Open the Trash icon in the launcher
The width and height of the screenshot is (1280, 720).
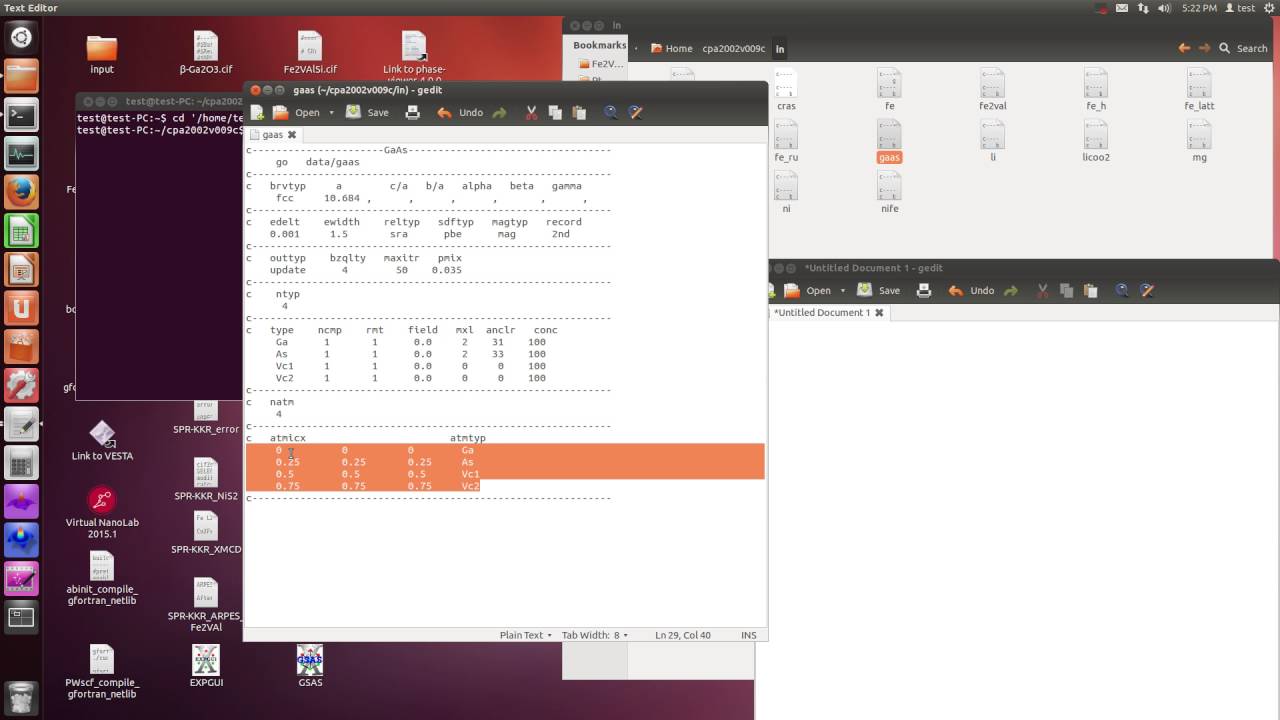pos(21,697)
